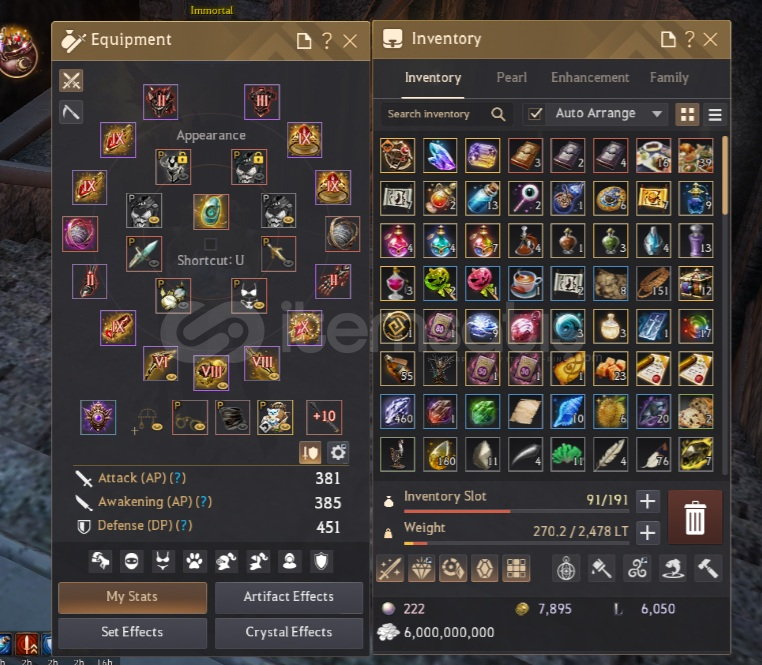762x665 pixels.
Task: Expand the Auto Arrange dropdown arrow
Action: 657,114
